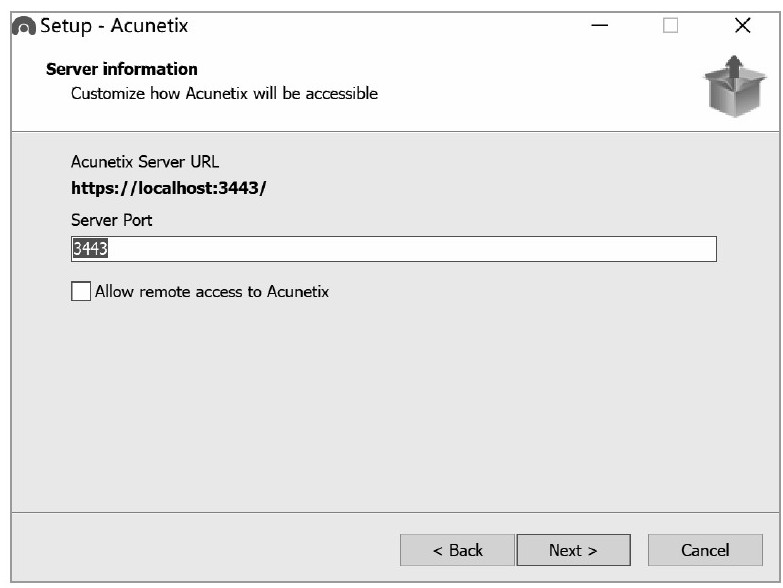783x588 pixels.
Task: Minimize the Setup window
Action: coord(599,25)
